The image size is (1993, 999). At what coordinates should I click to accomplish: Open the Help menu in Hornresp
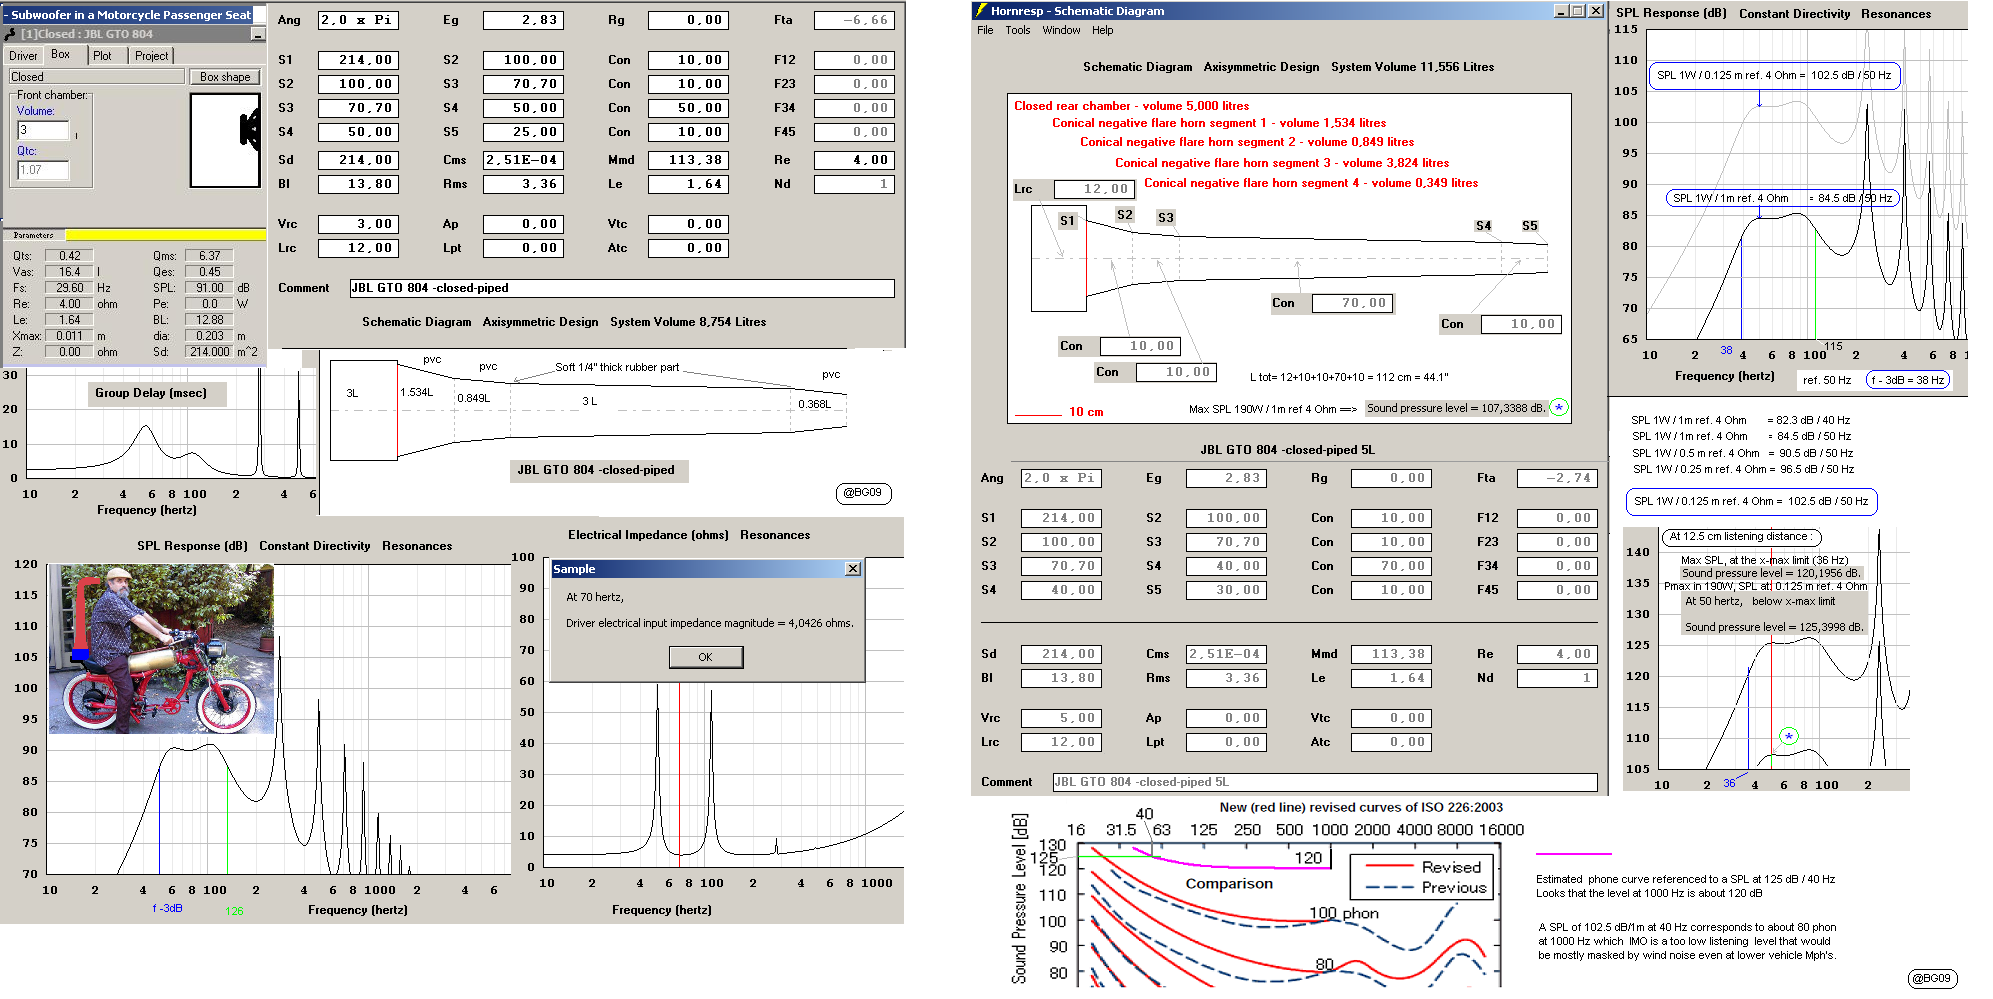1103,30
